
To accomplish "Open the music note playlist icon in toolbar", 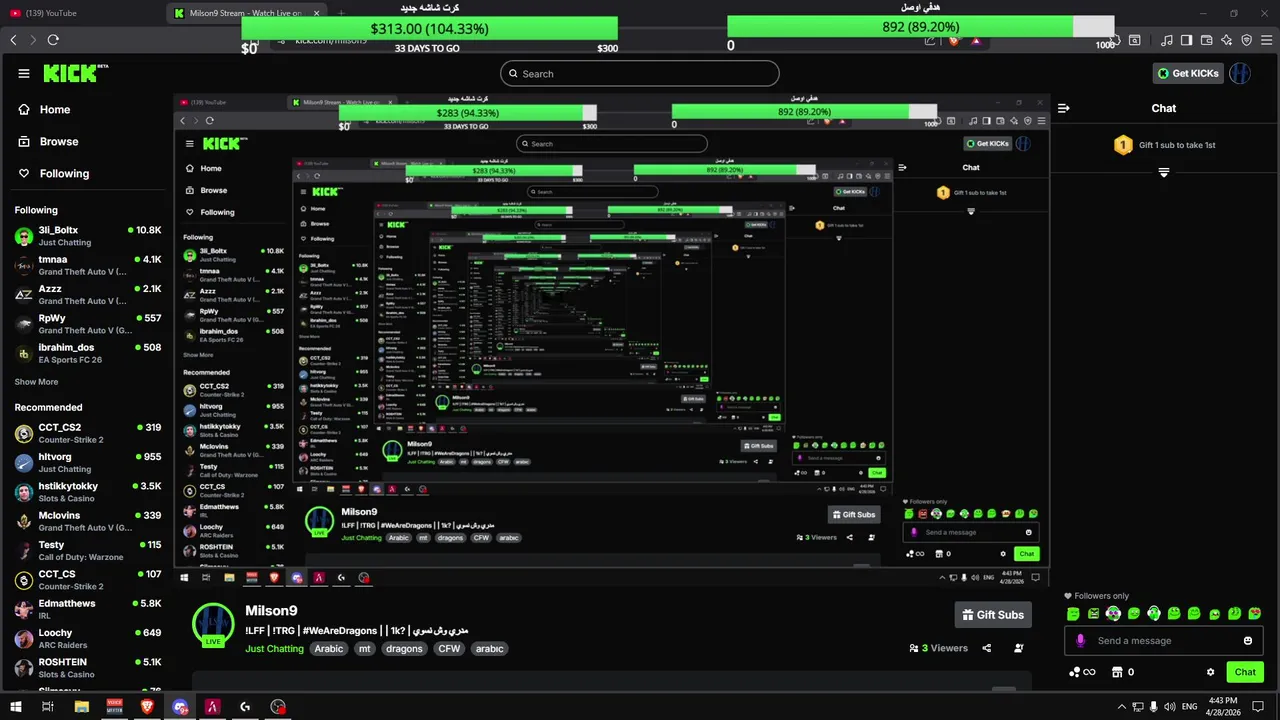I will [x=1167, y=40].
